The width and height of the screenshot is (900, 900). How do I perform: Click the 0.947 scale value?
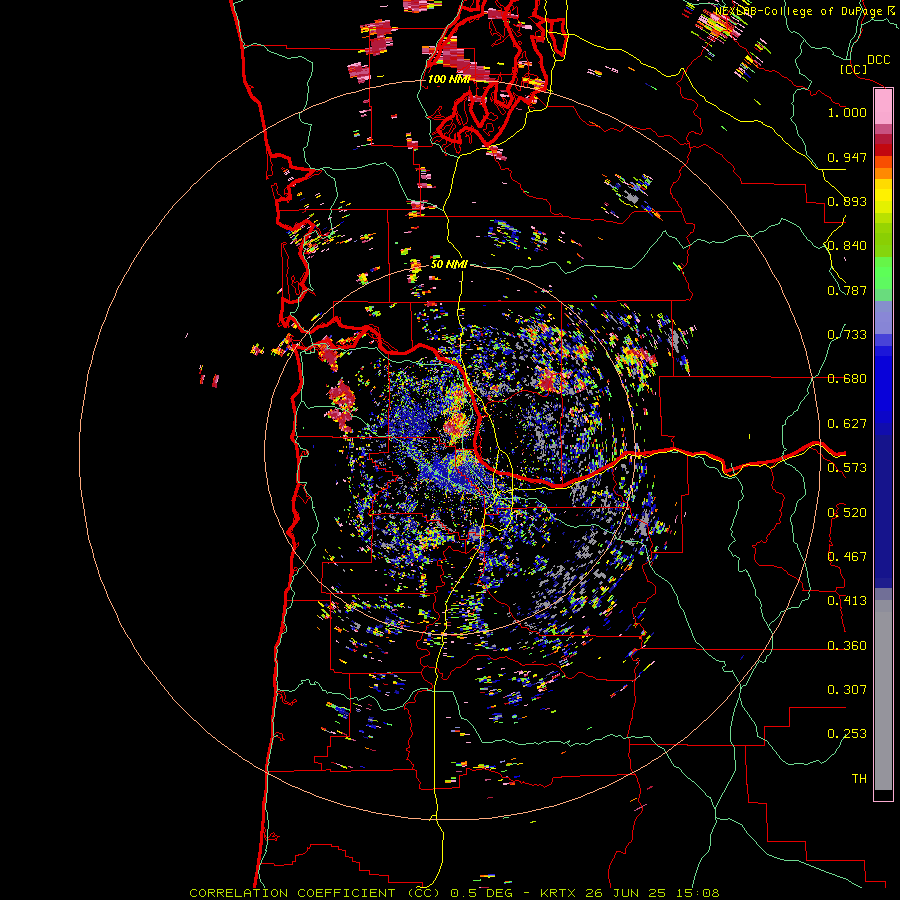pyautogui.click(x=847, y=157)
